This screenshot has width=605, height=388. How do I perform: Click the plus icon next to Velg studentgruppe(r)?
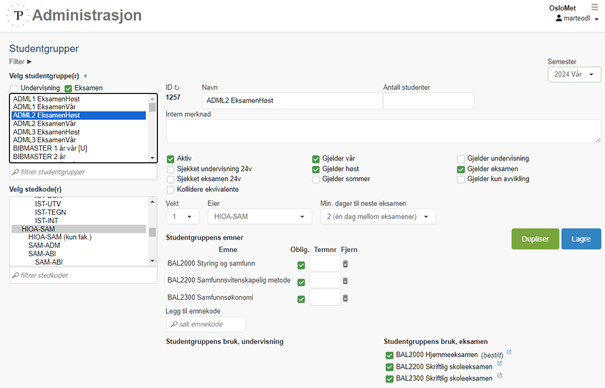pos(85,76)
